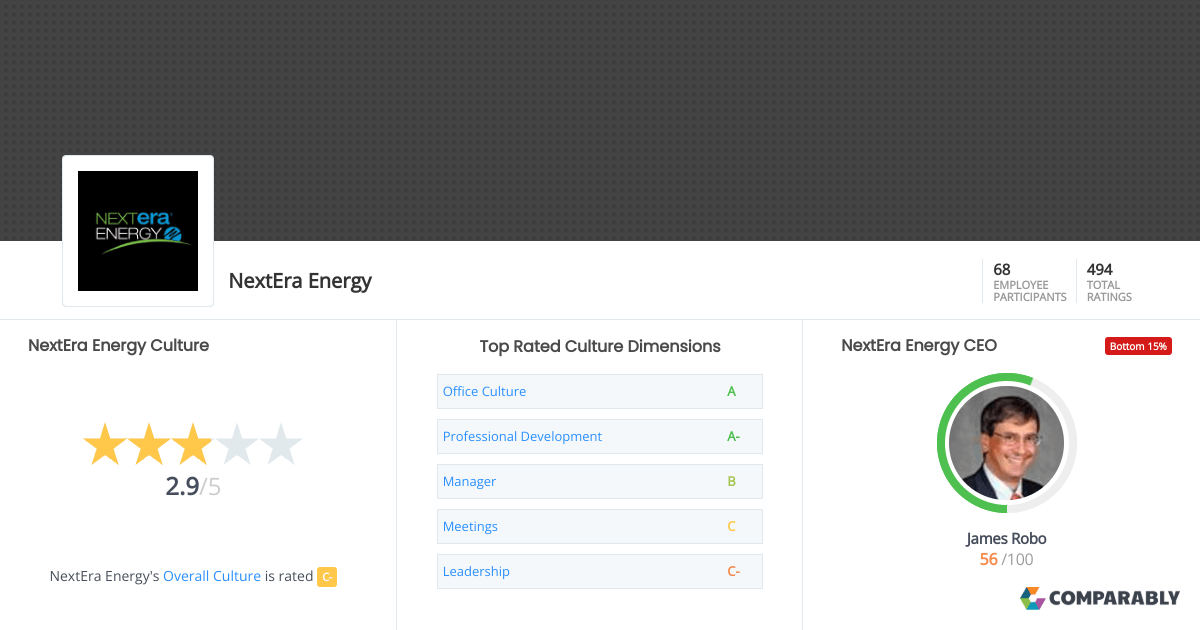Viewport: 1200px width, 630px height.
Task: Click the third gold rating star
Action: tap(192, 445)
